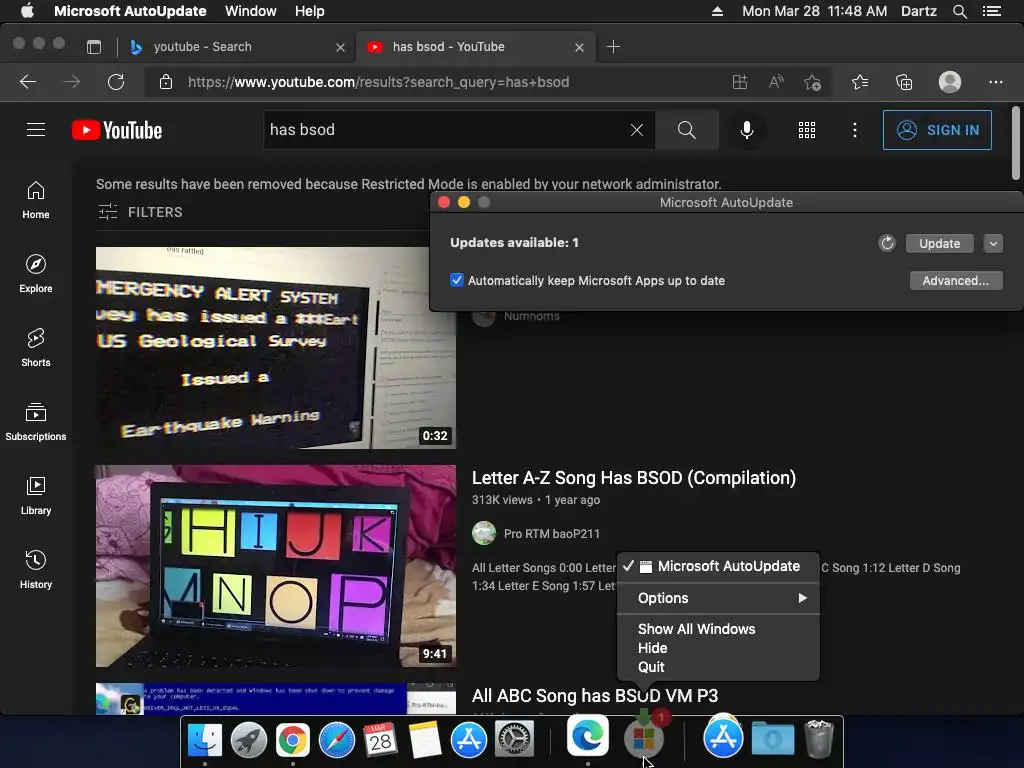
Task: Open Library in the YouTube sidebar
Action: [36, 496]
